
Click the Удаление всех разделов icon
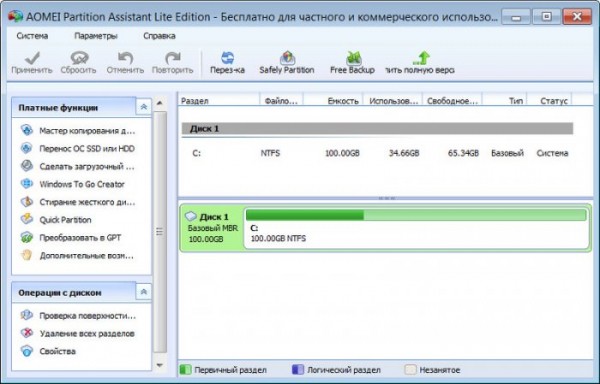point(26,333)
